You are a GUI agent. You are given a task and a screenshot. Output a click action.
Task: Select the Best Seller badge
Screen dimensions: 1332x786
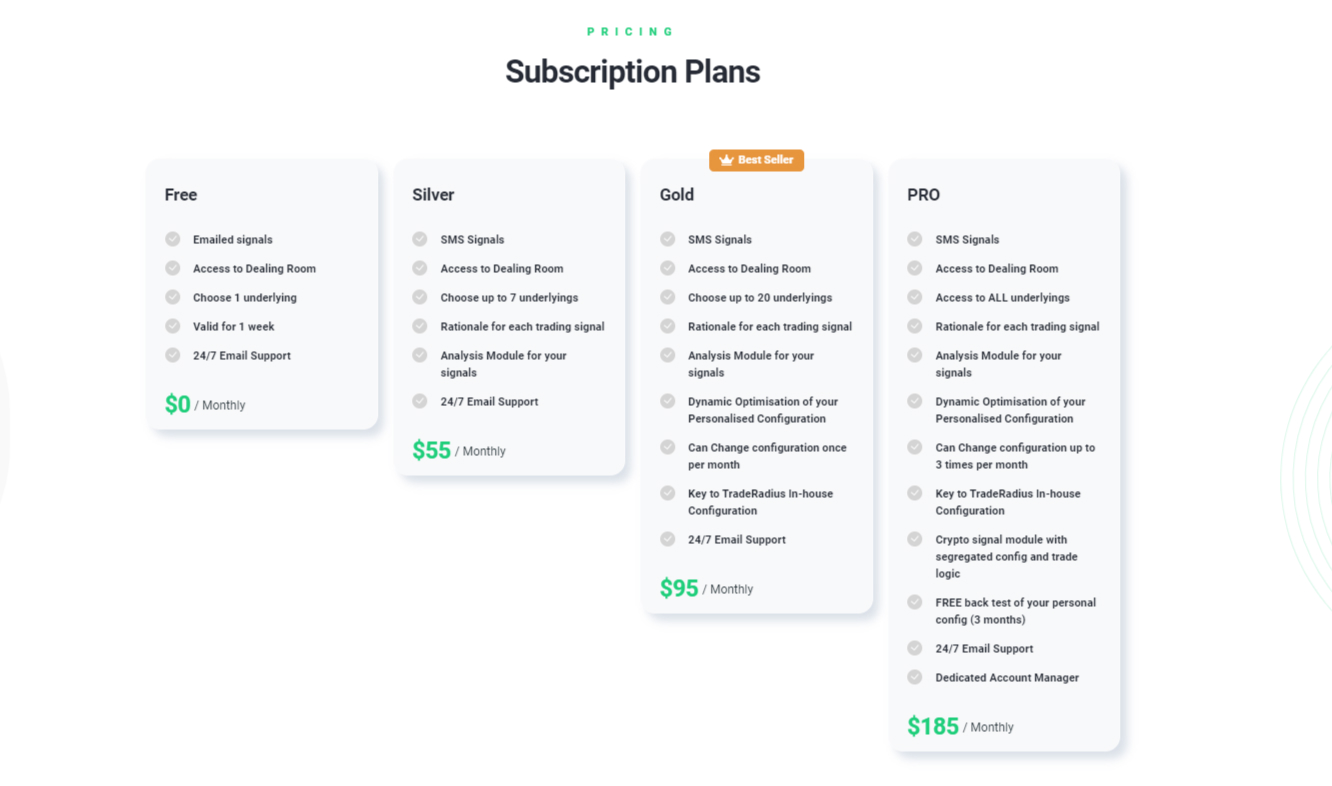(x=757, y=160)
